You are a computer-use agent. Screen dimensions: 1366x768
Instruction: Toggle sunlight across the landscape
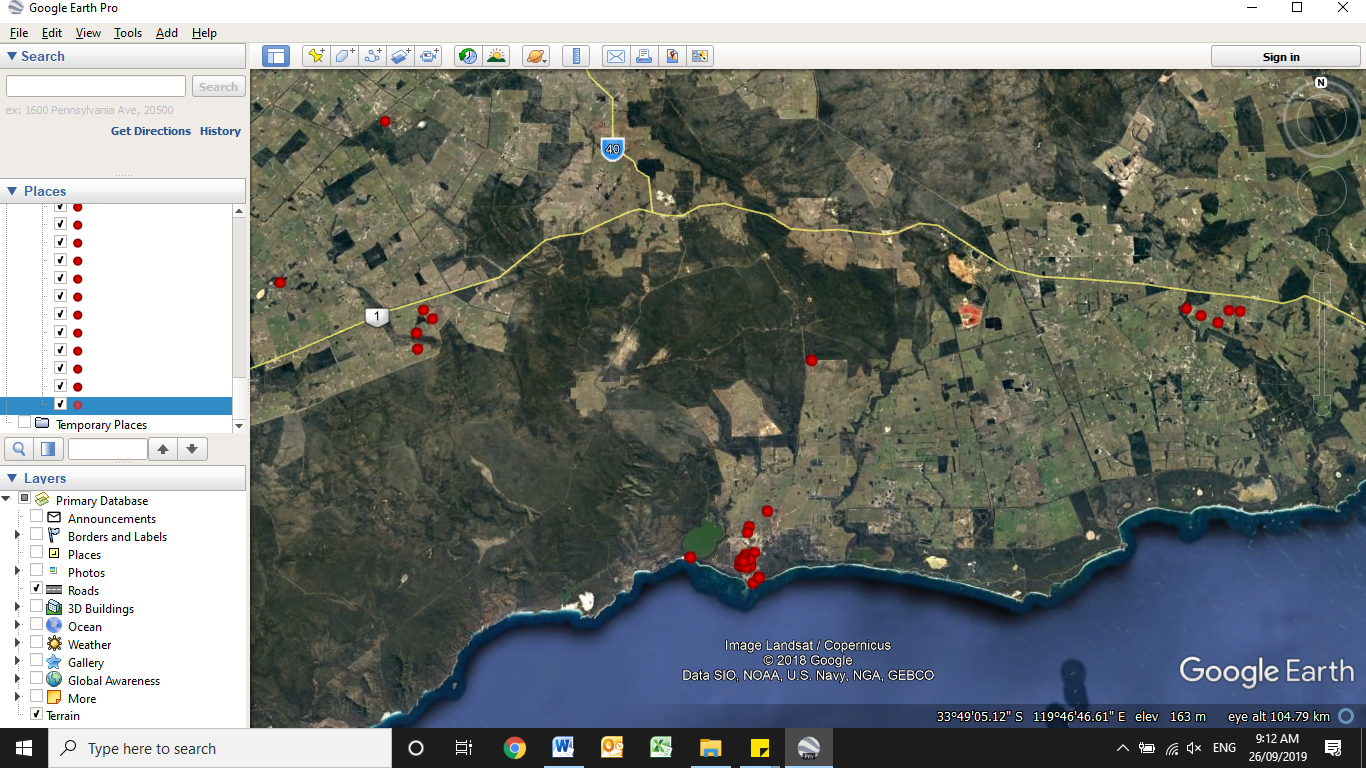click(495, 56)
